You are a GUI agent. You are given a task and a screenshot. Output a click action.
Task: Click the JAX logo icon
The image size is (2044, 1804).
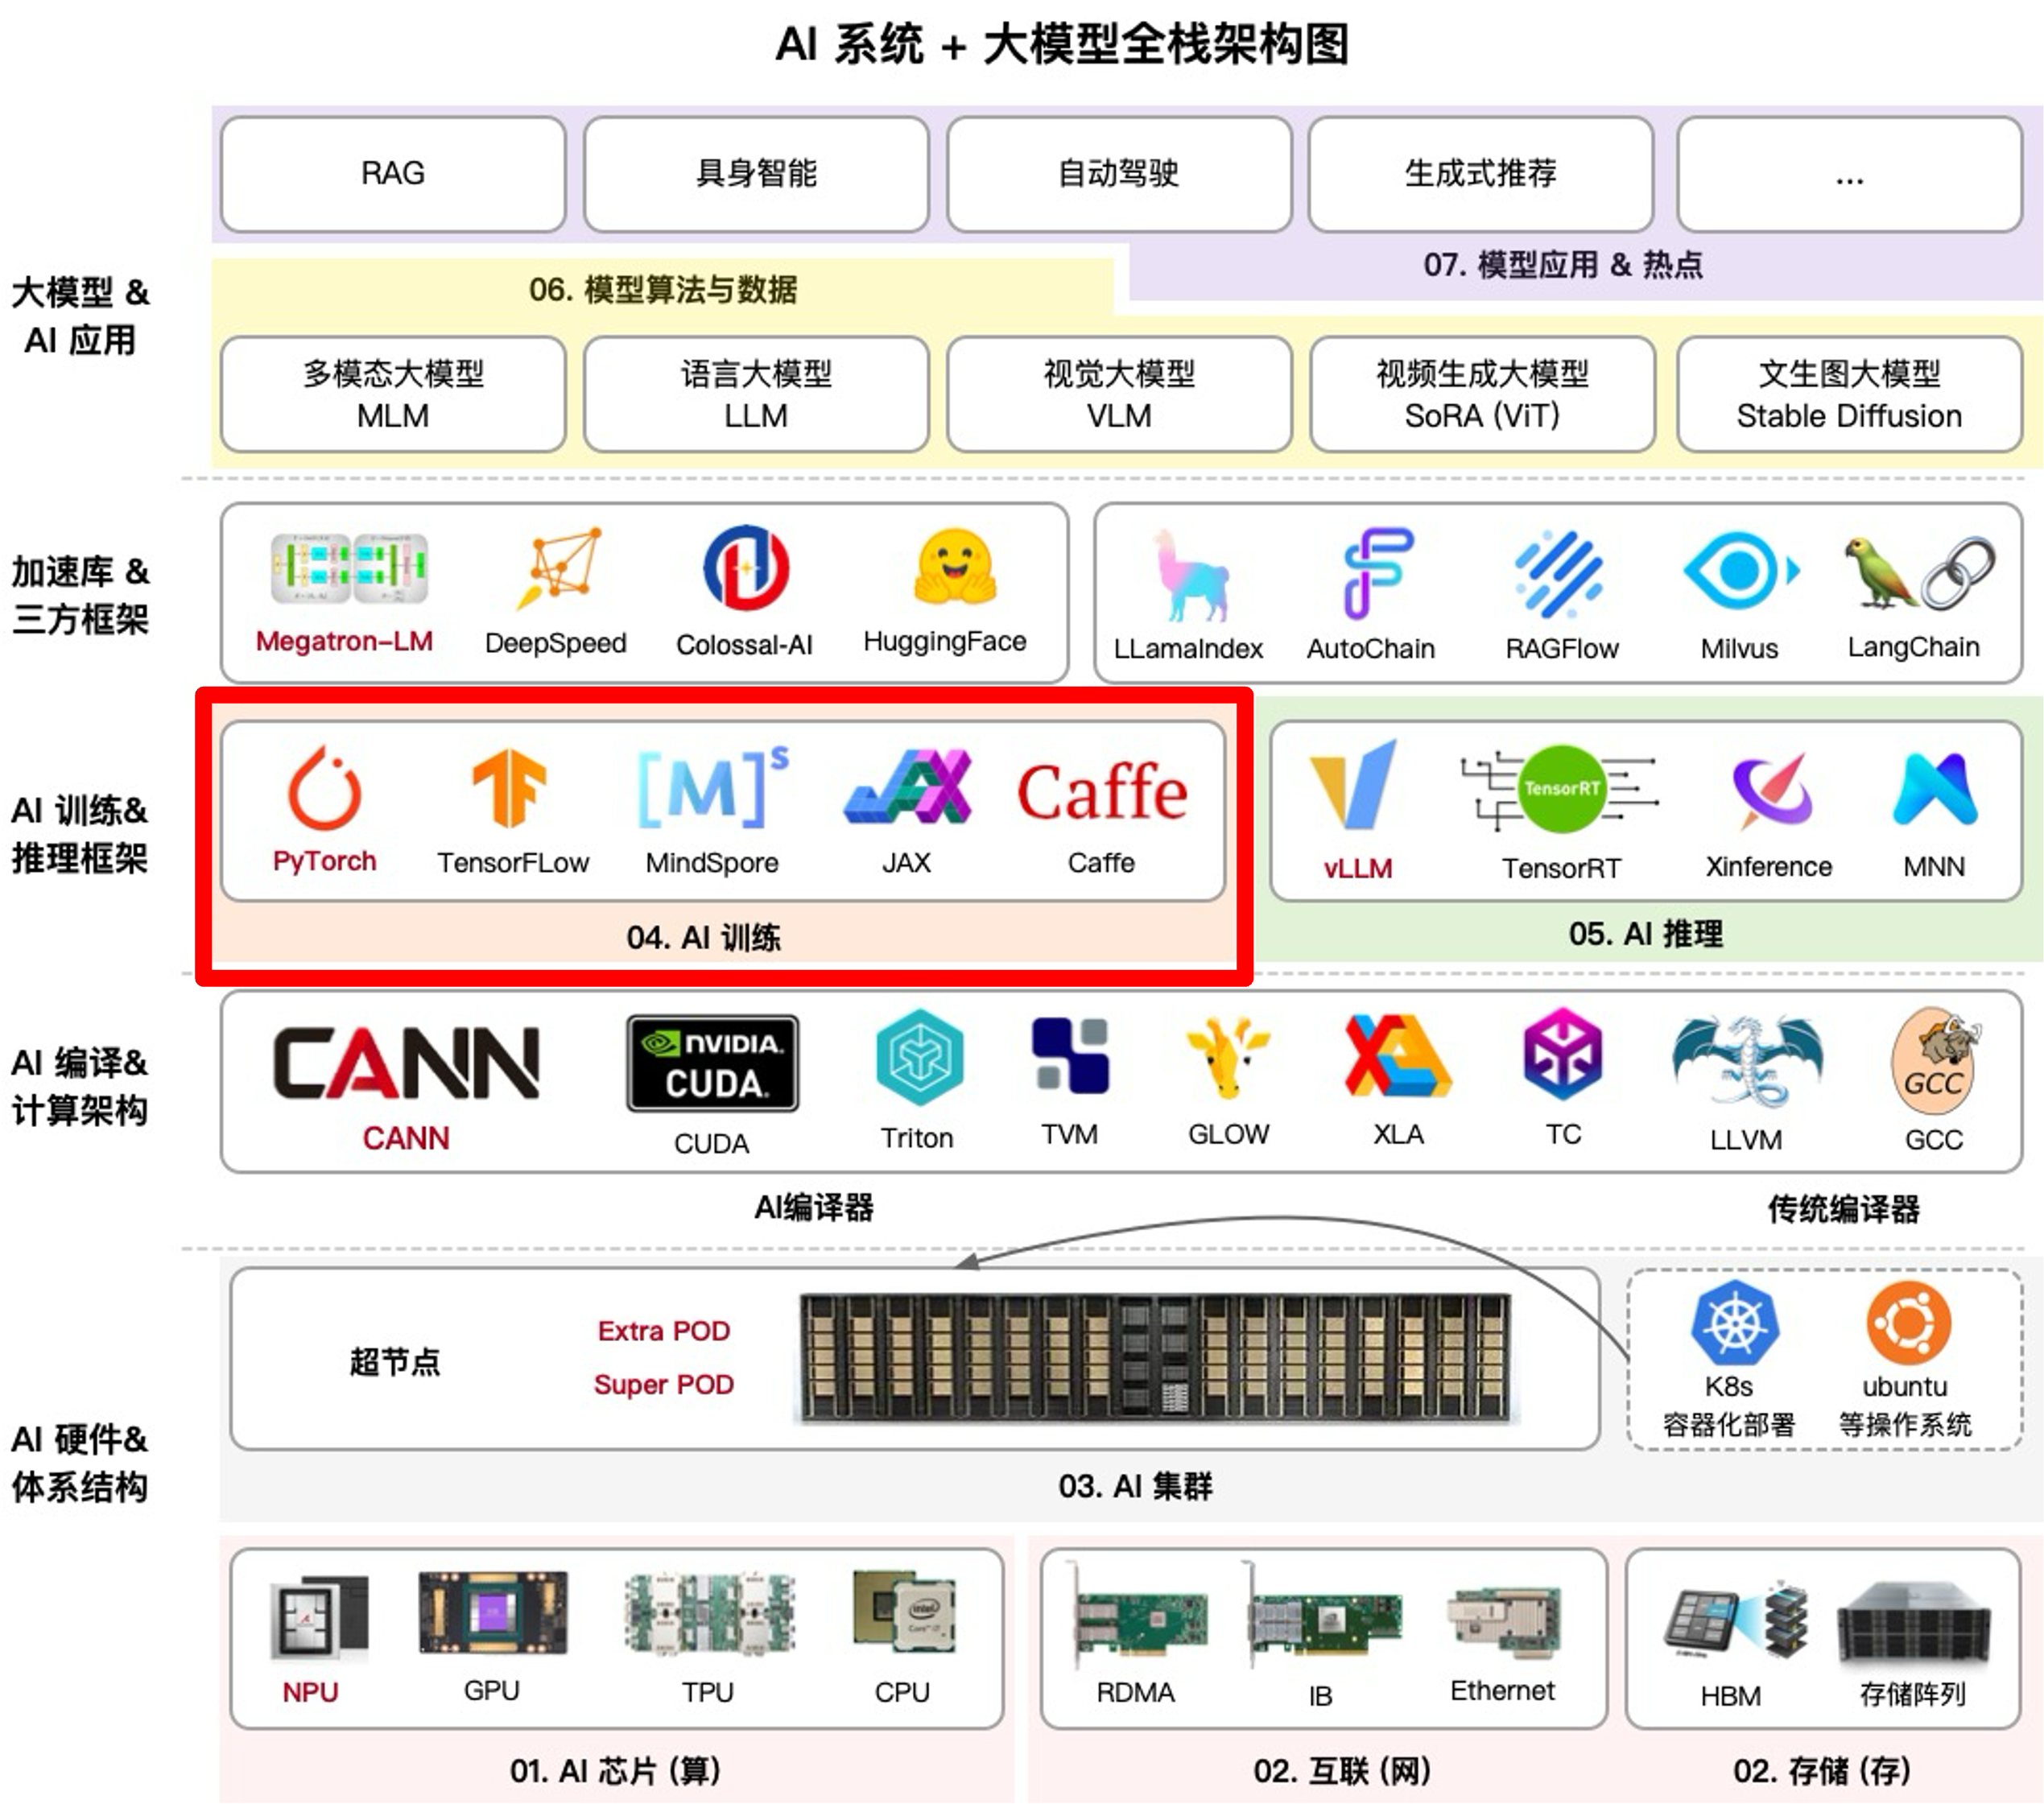coord(908,788)
